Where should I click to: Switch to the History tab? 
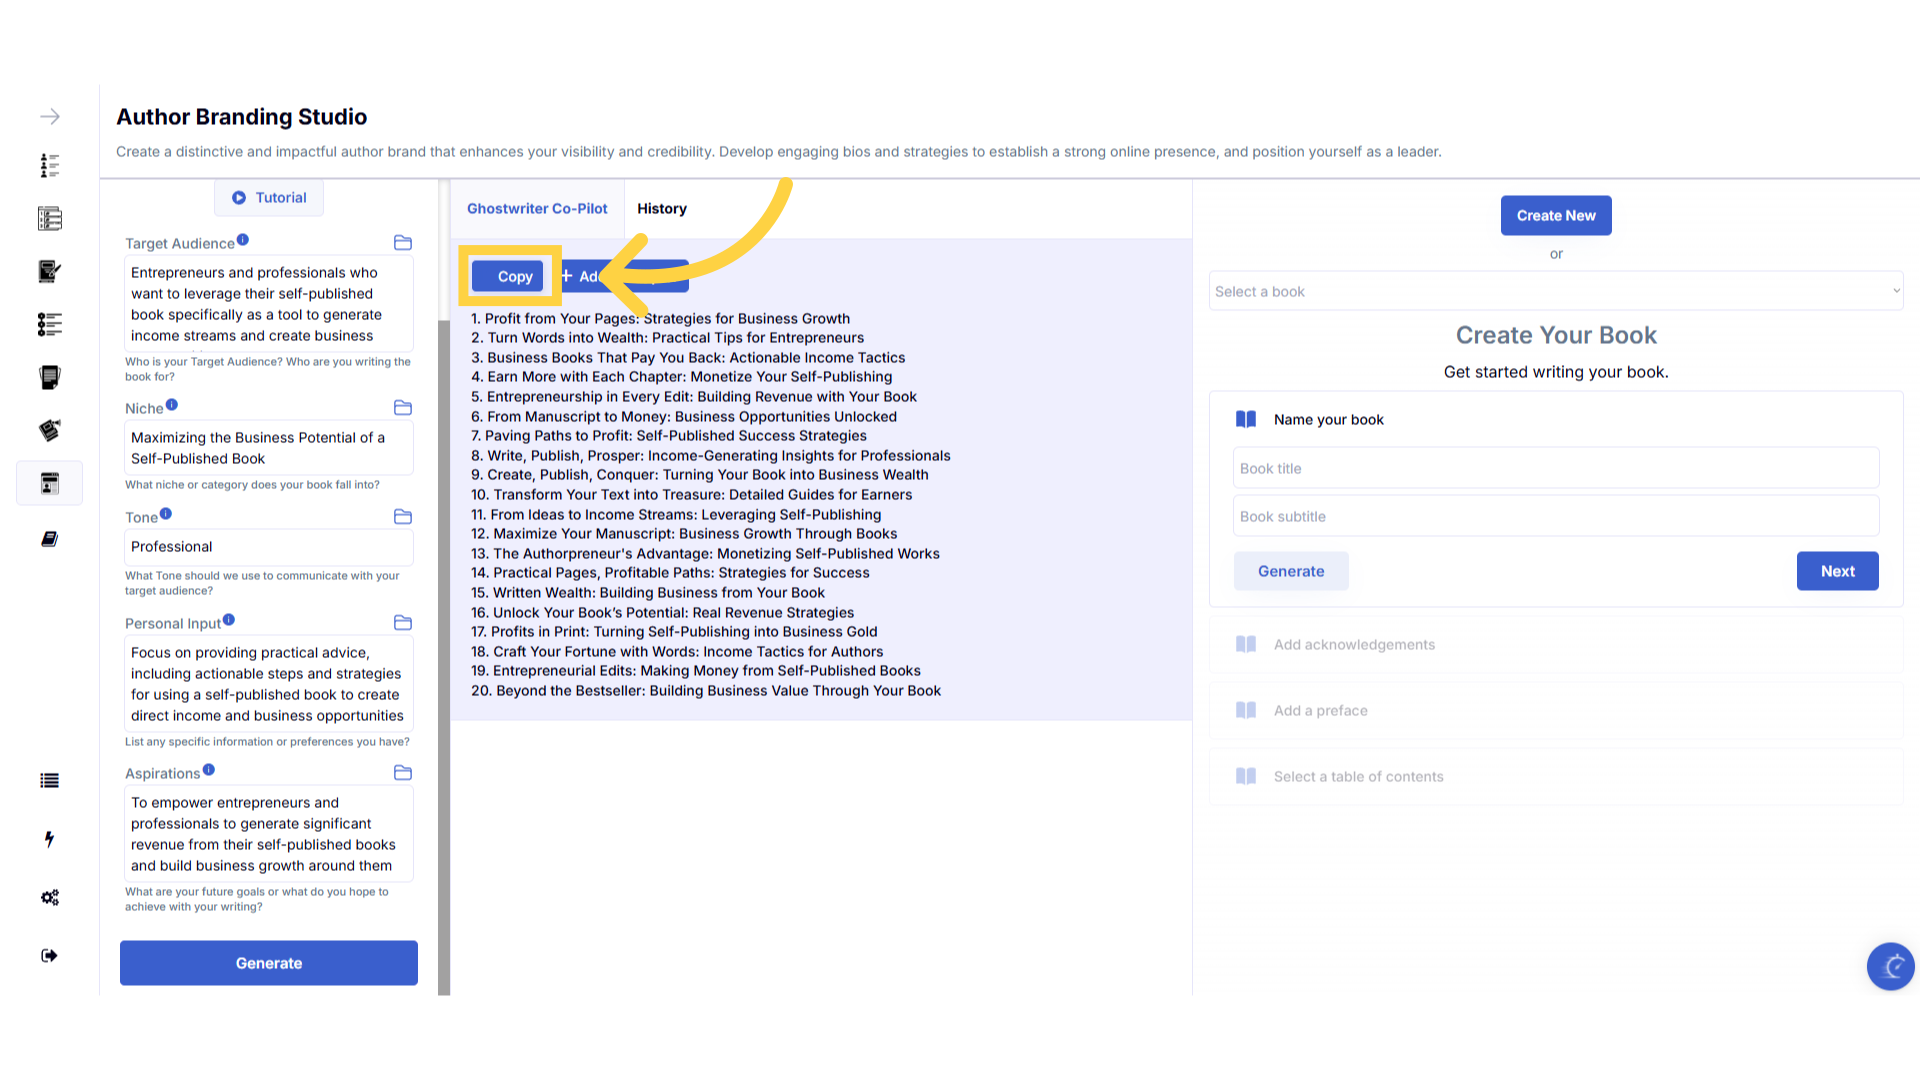pos(661,209)
